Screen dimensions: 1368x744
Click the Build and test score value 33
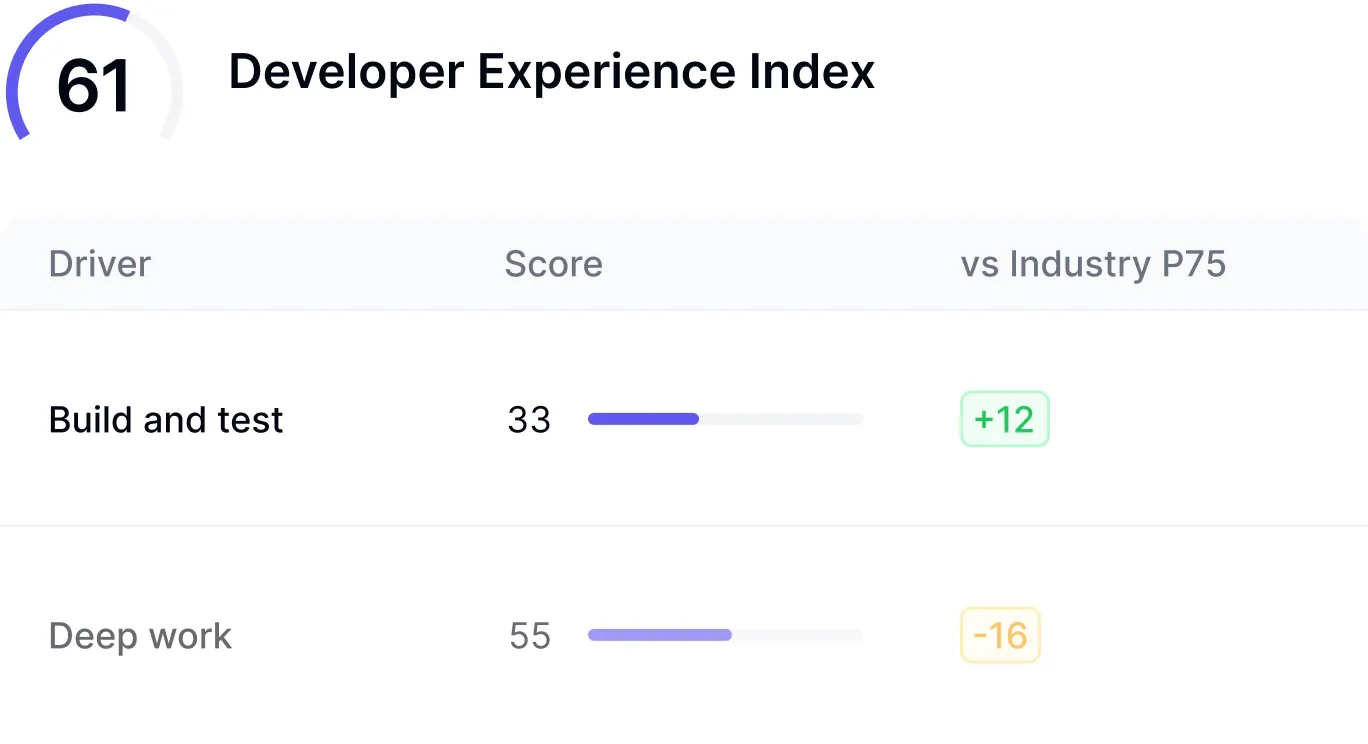[x=529, y=420]
